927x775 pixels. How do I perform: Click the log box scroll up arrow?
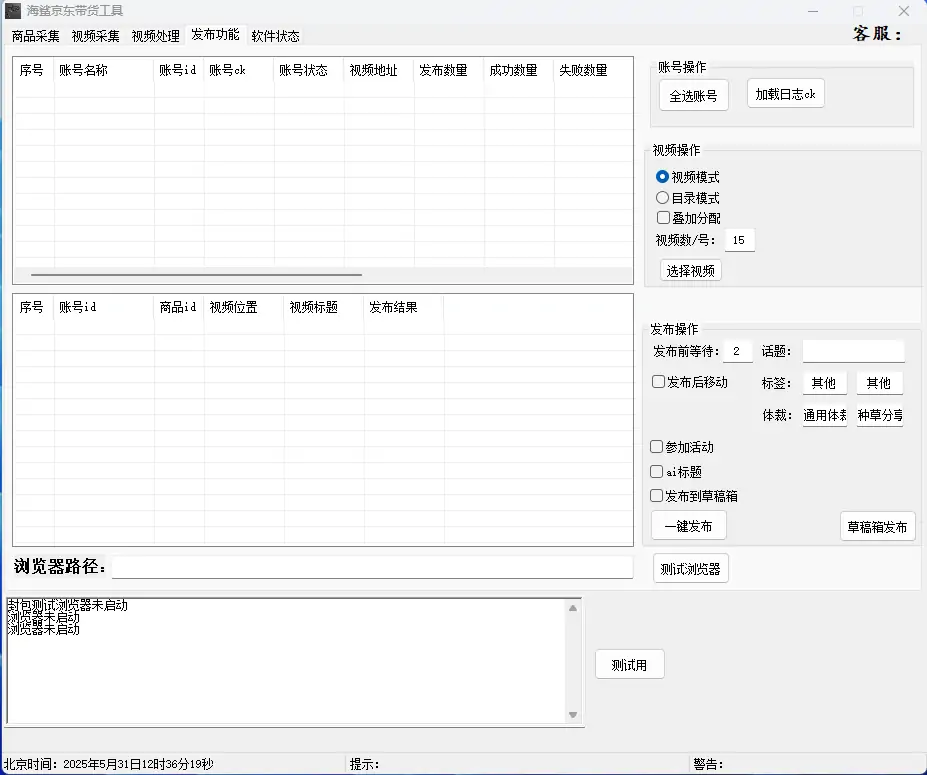point(573,608)
